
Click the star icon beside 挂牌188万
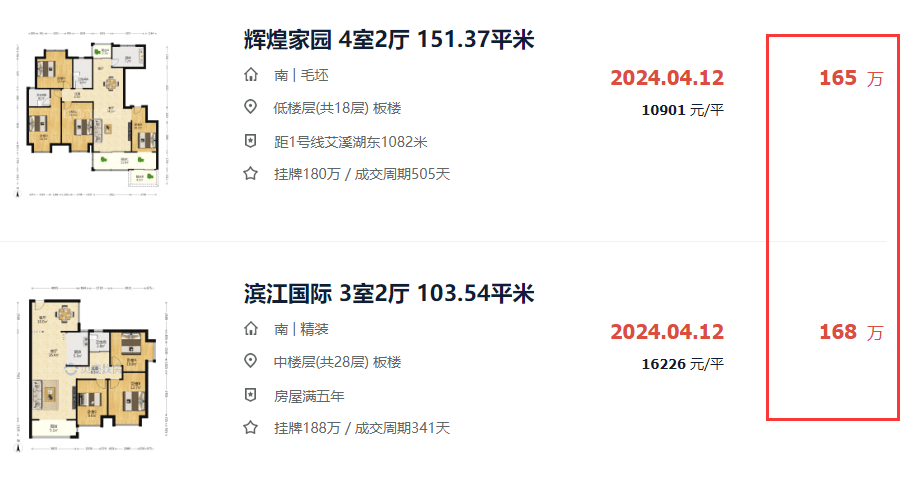[x=250, y=428]
